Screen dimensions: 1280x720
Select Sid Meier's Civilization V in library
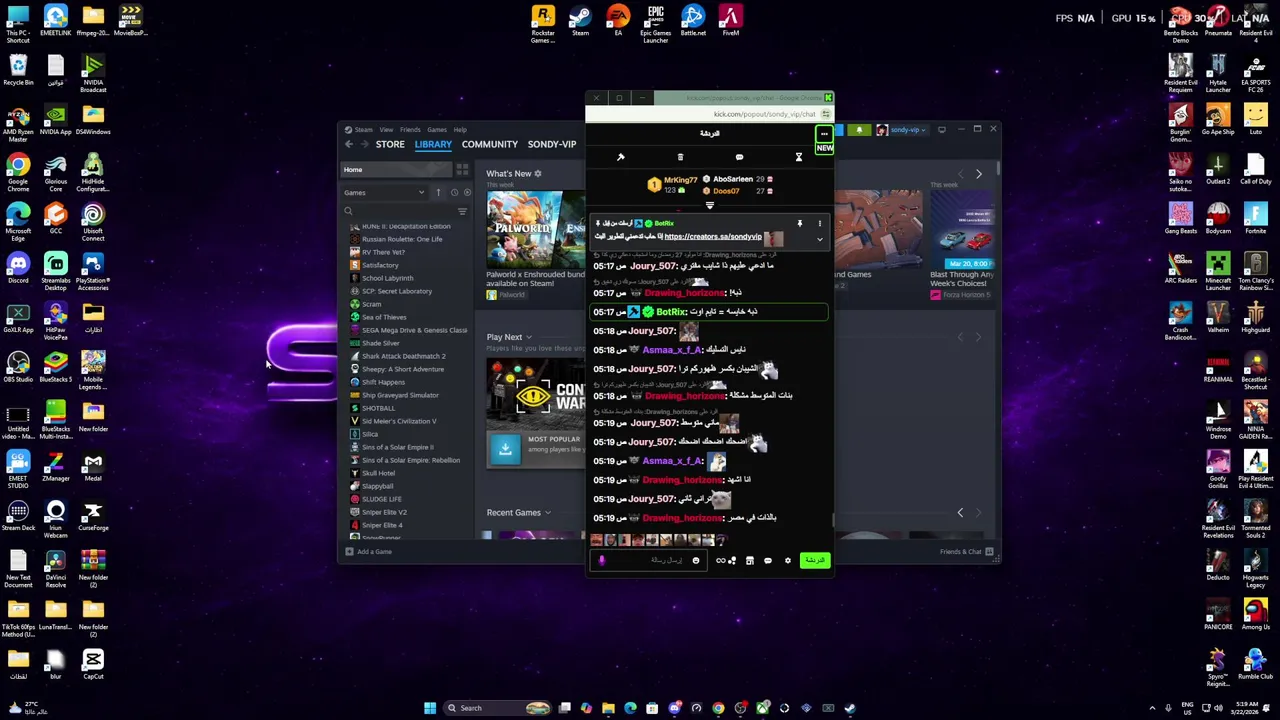pos(399,421)
